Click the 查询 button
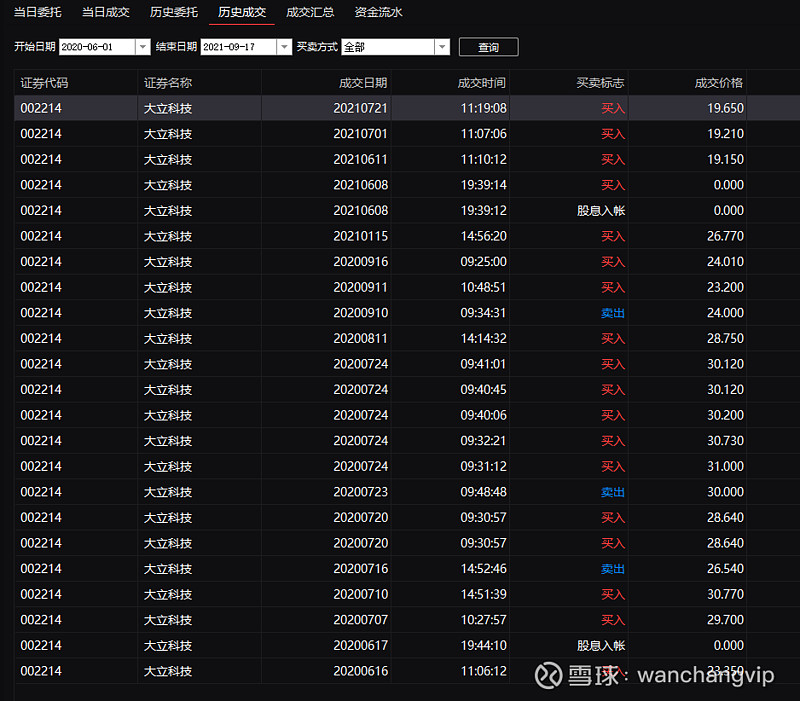The image size is (800, 701). [488, 47]
